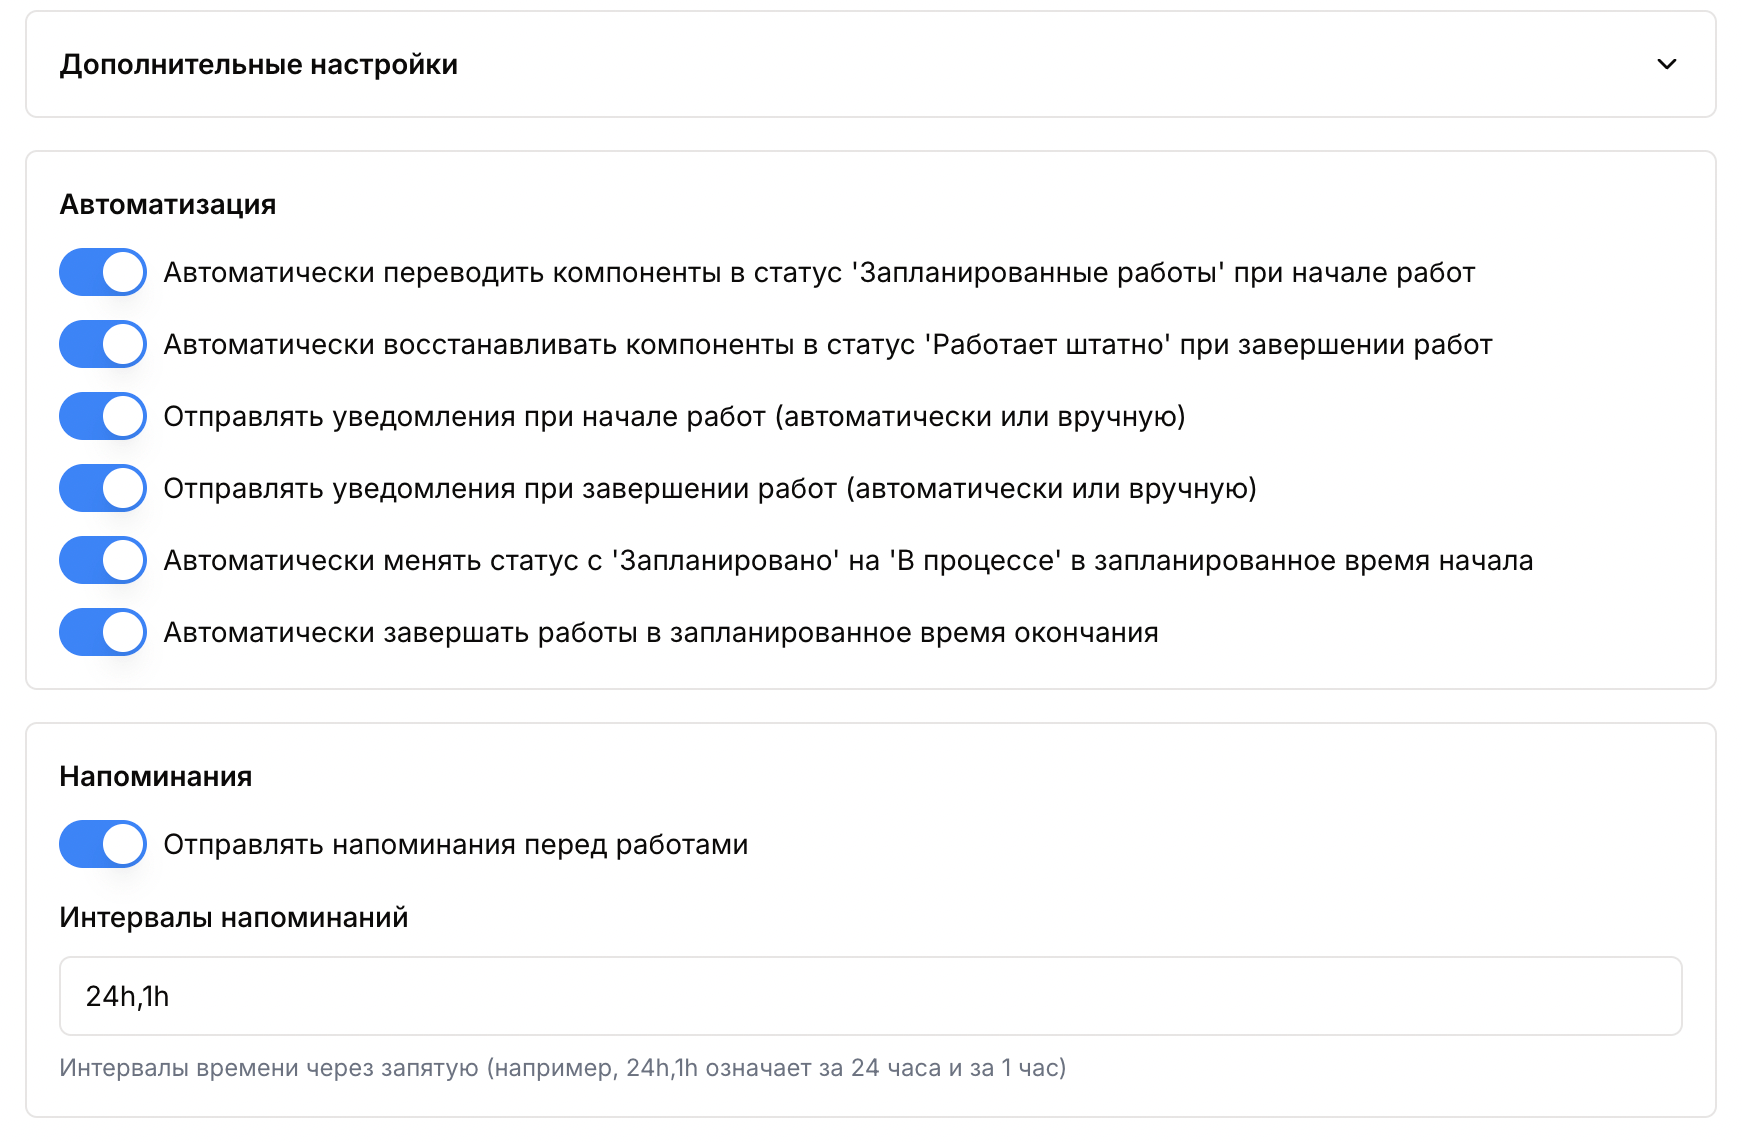The width and height of the screenshot is (1742, 1142).
Task: Click the 'Дополнительные настройки' title text
Action: pos(259,64)
